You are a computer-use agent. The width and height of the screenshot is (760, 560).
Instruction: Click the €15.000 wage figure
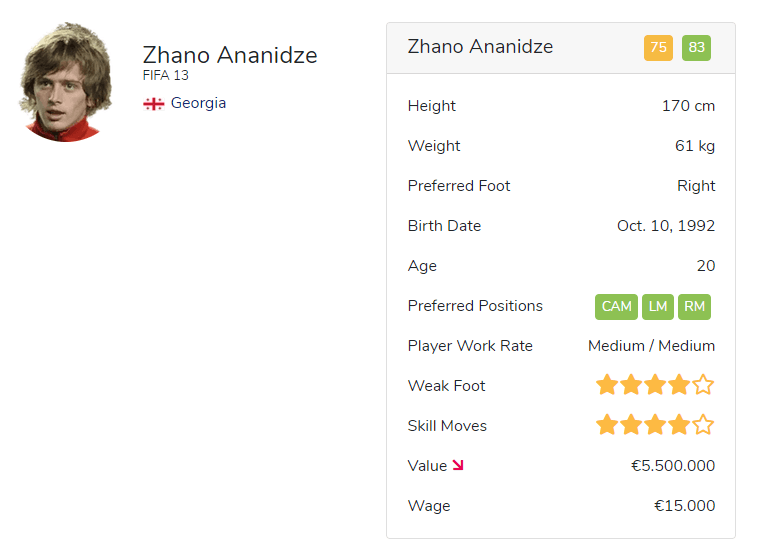685,506
